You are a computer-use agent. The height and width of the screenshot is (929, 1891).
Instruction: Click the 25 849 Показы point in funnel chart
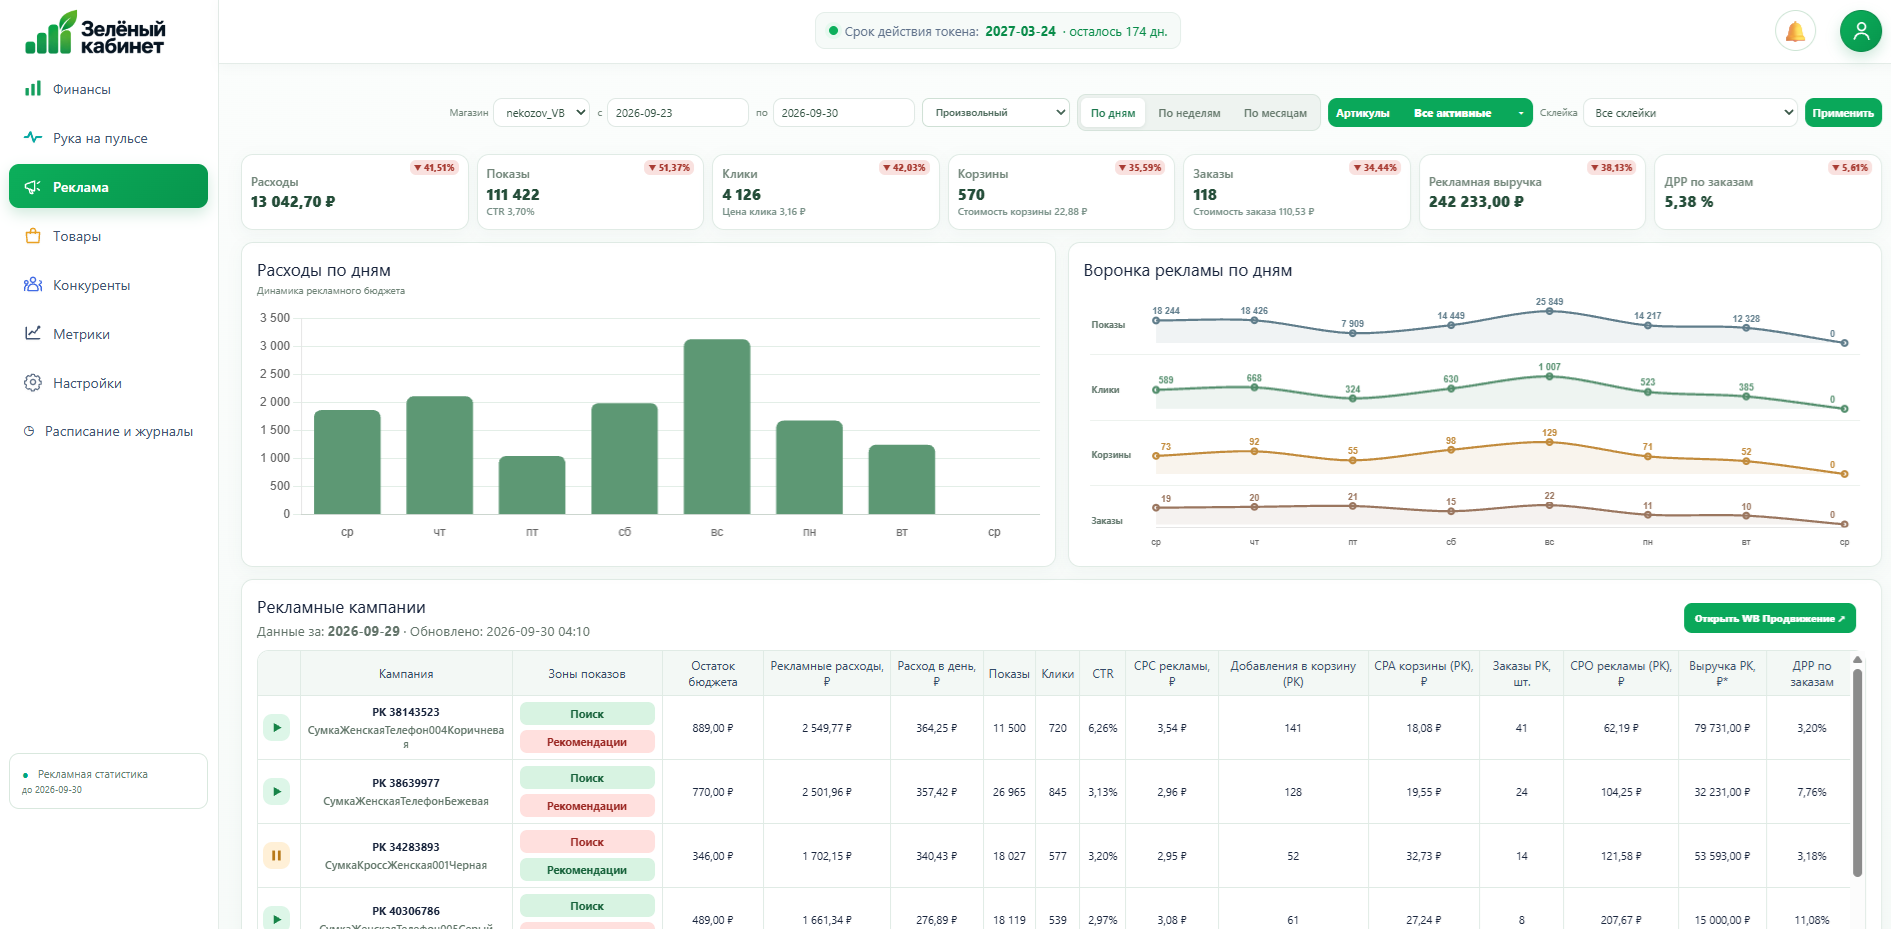(x=1549, y=311)
